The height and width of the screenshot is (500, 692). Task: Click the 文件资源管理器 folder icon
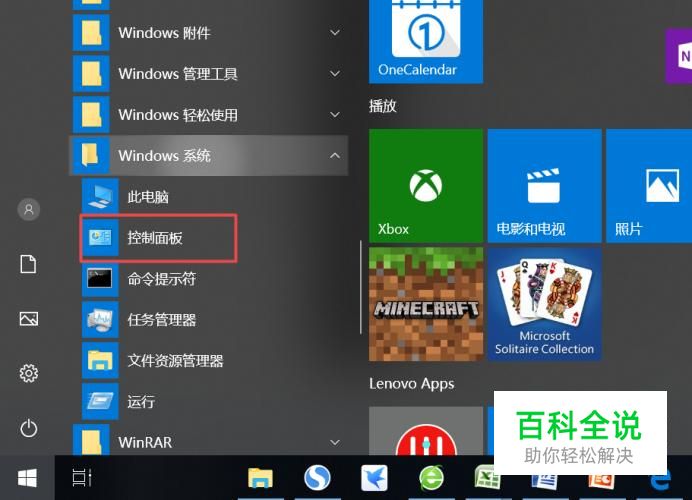[x=100, y=361]
